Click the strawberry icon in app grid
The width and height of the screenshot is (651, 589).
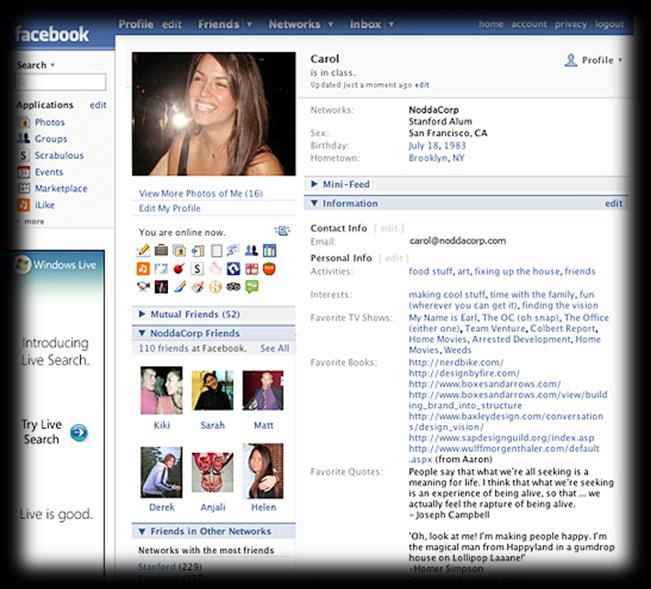269,269
